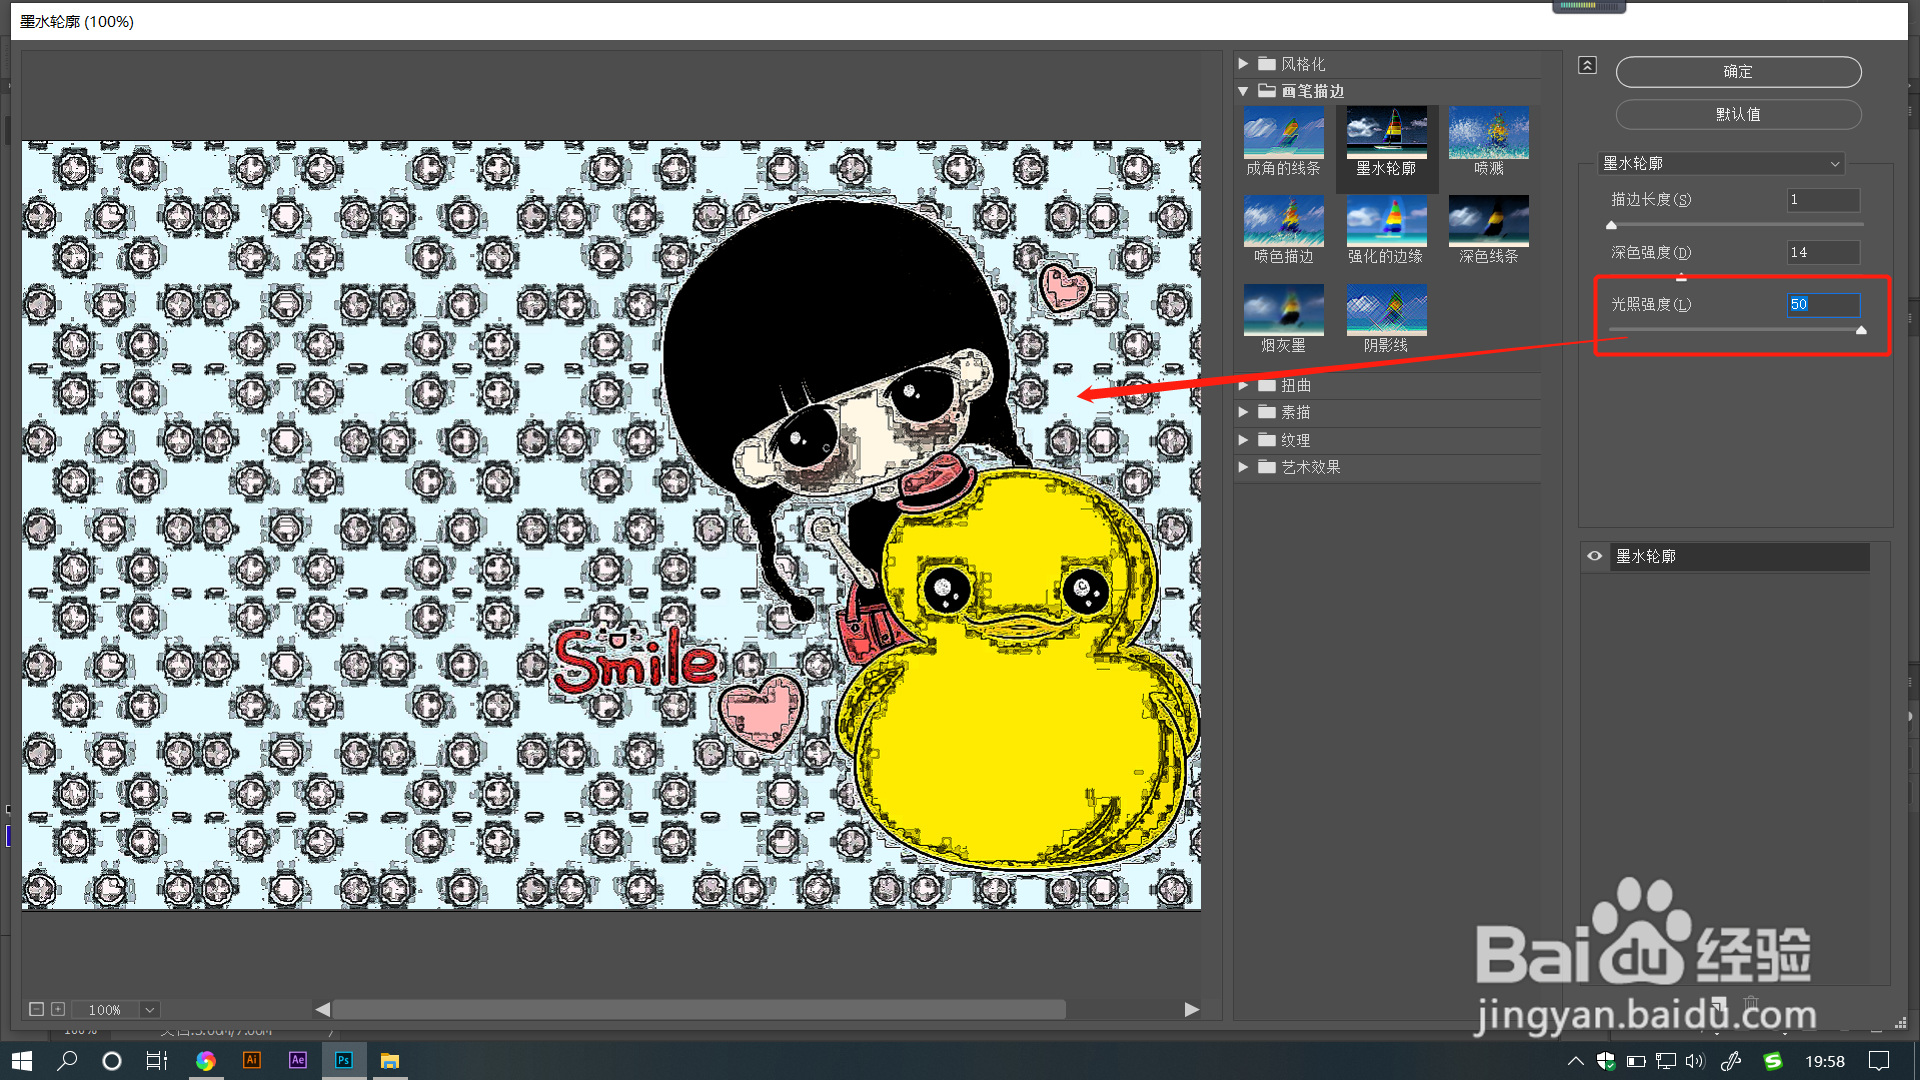Open the 墨水轮廓 filter name dropdown
This screenshot has height=1080, width=1920.
[1720, 163]
